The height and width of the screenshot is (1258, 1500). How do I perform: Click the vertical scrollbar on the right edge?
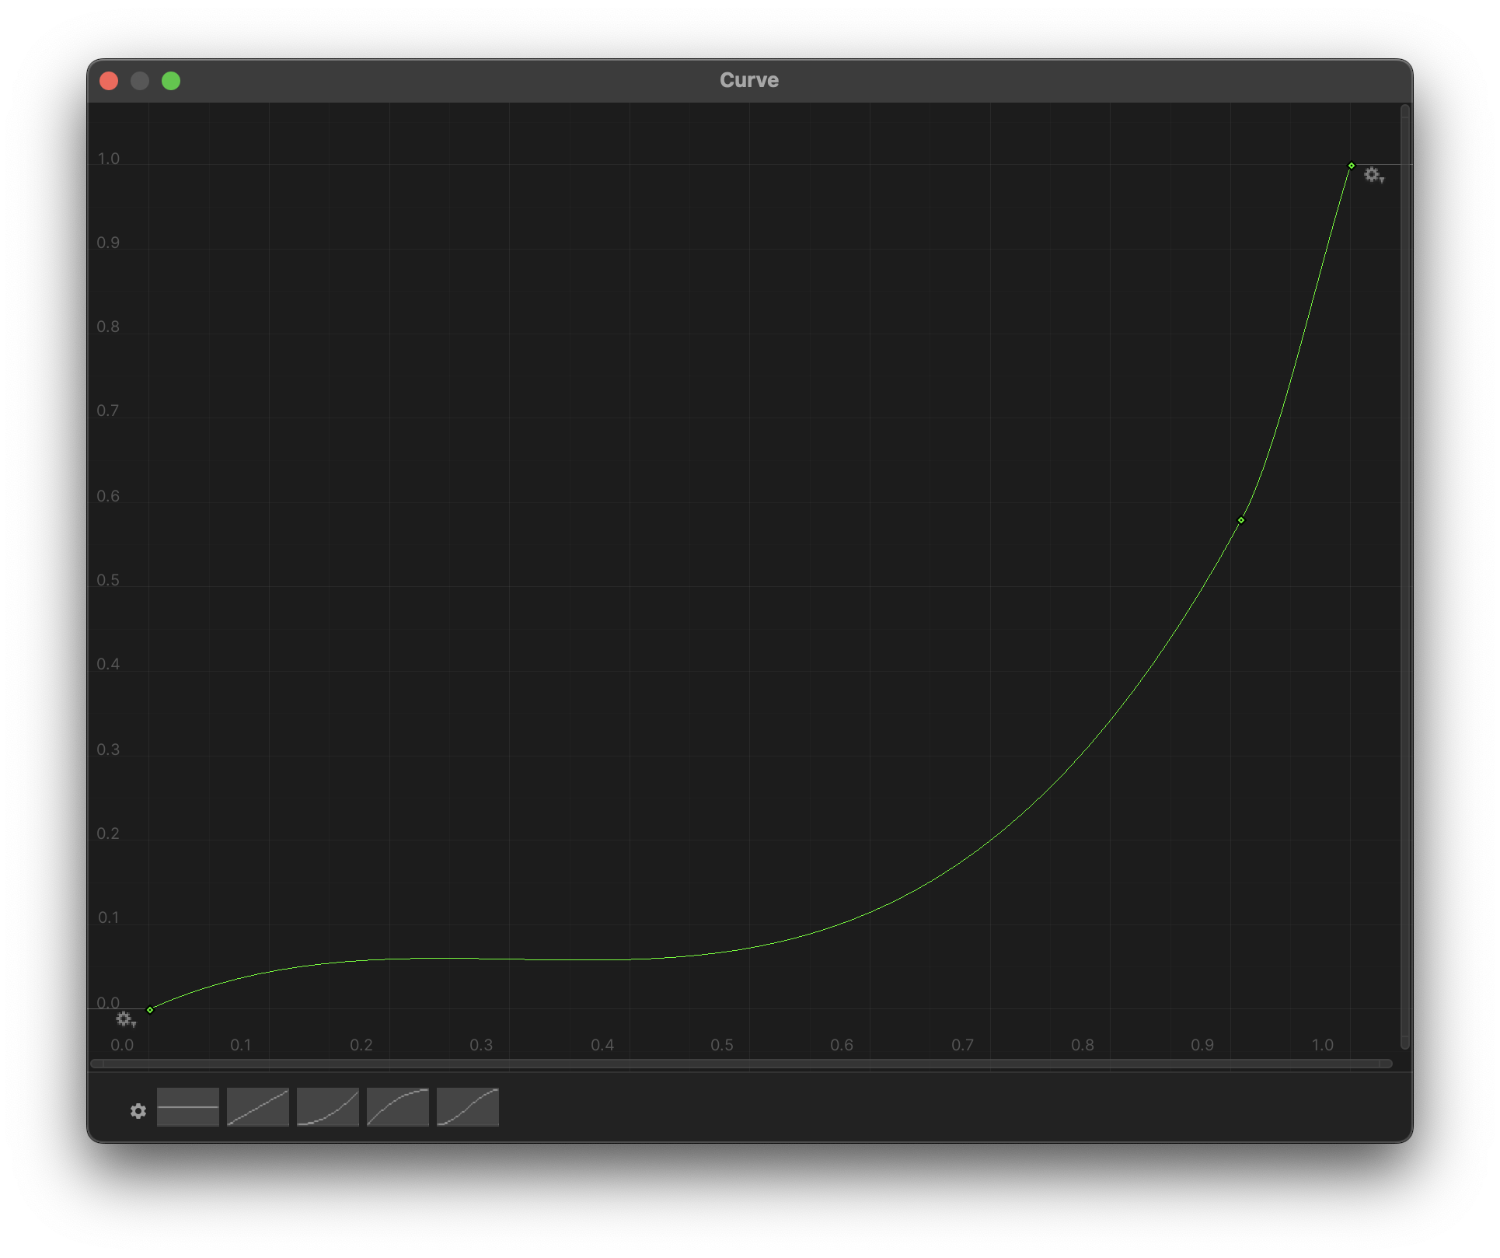(1405, 580)
